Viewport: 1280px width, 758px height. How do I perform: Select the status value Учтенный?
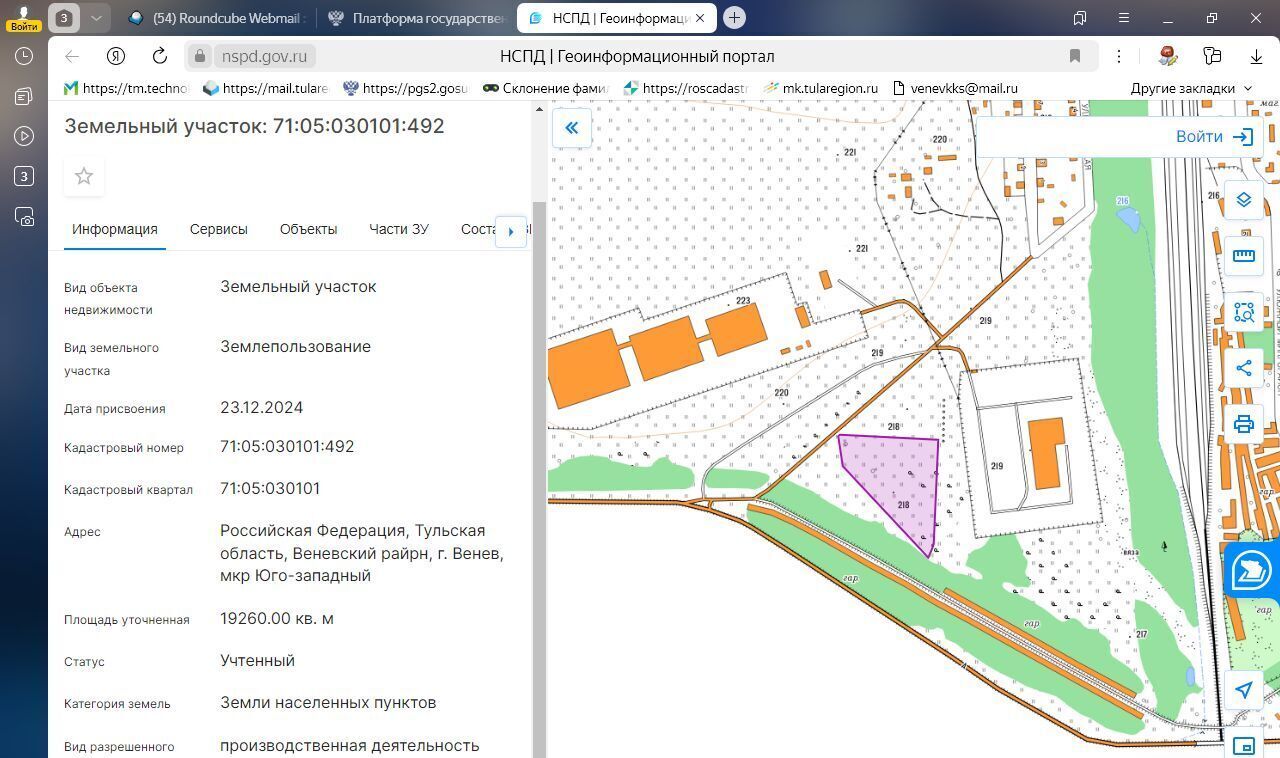257,661
